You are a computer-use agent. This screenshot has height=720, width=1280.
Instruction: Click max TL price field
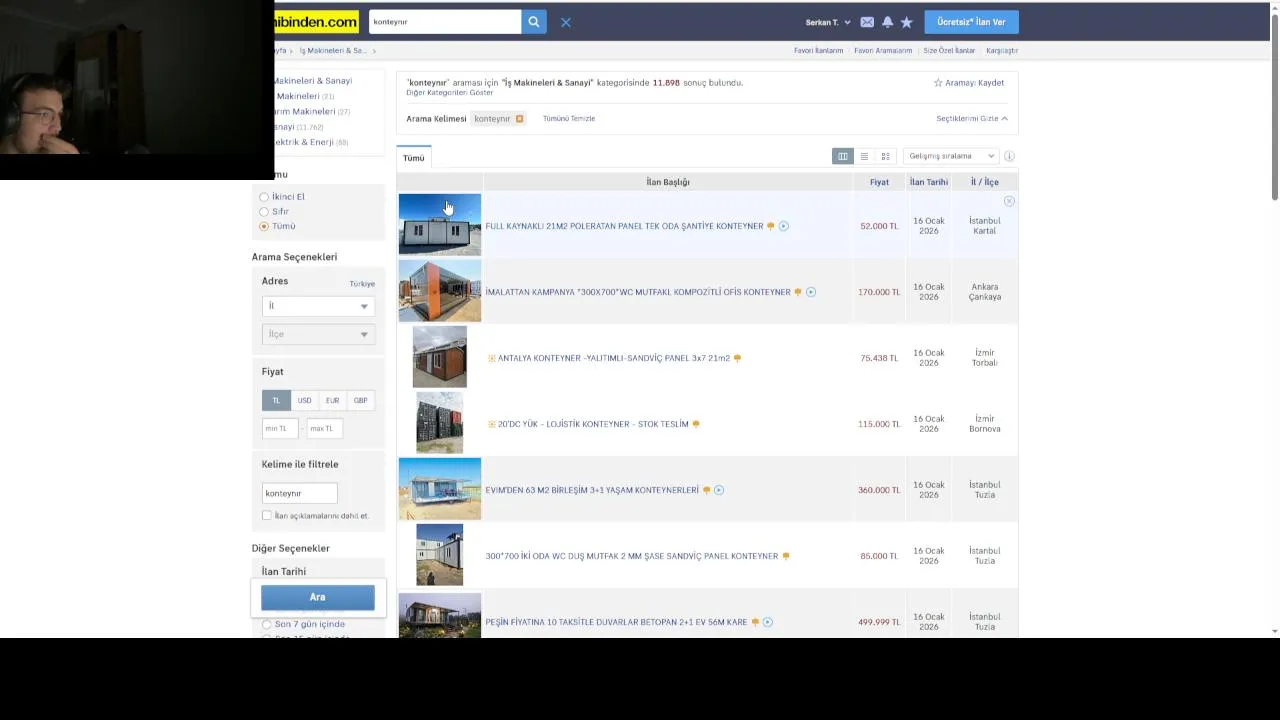pos(324,428)
